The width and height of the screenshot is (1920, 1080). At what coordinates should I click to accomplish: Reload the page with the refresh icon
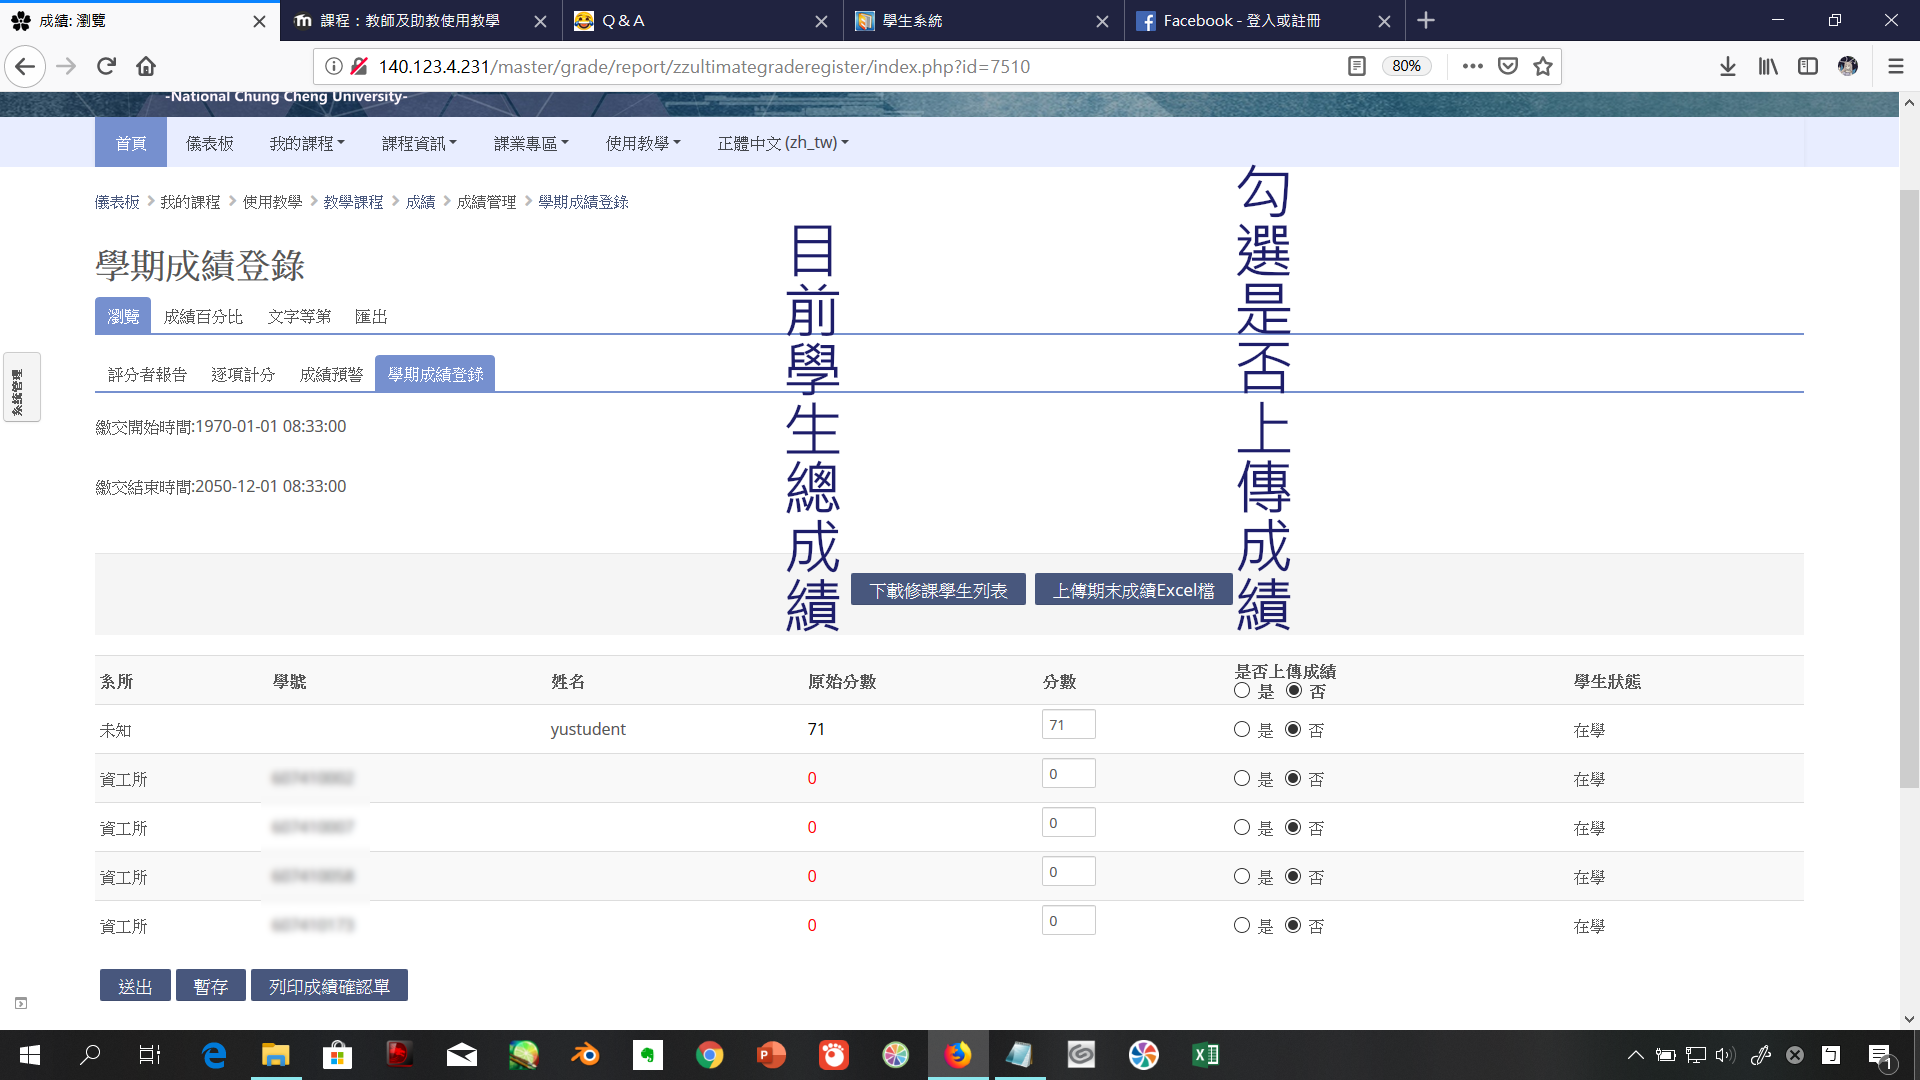point(106,66)
